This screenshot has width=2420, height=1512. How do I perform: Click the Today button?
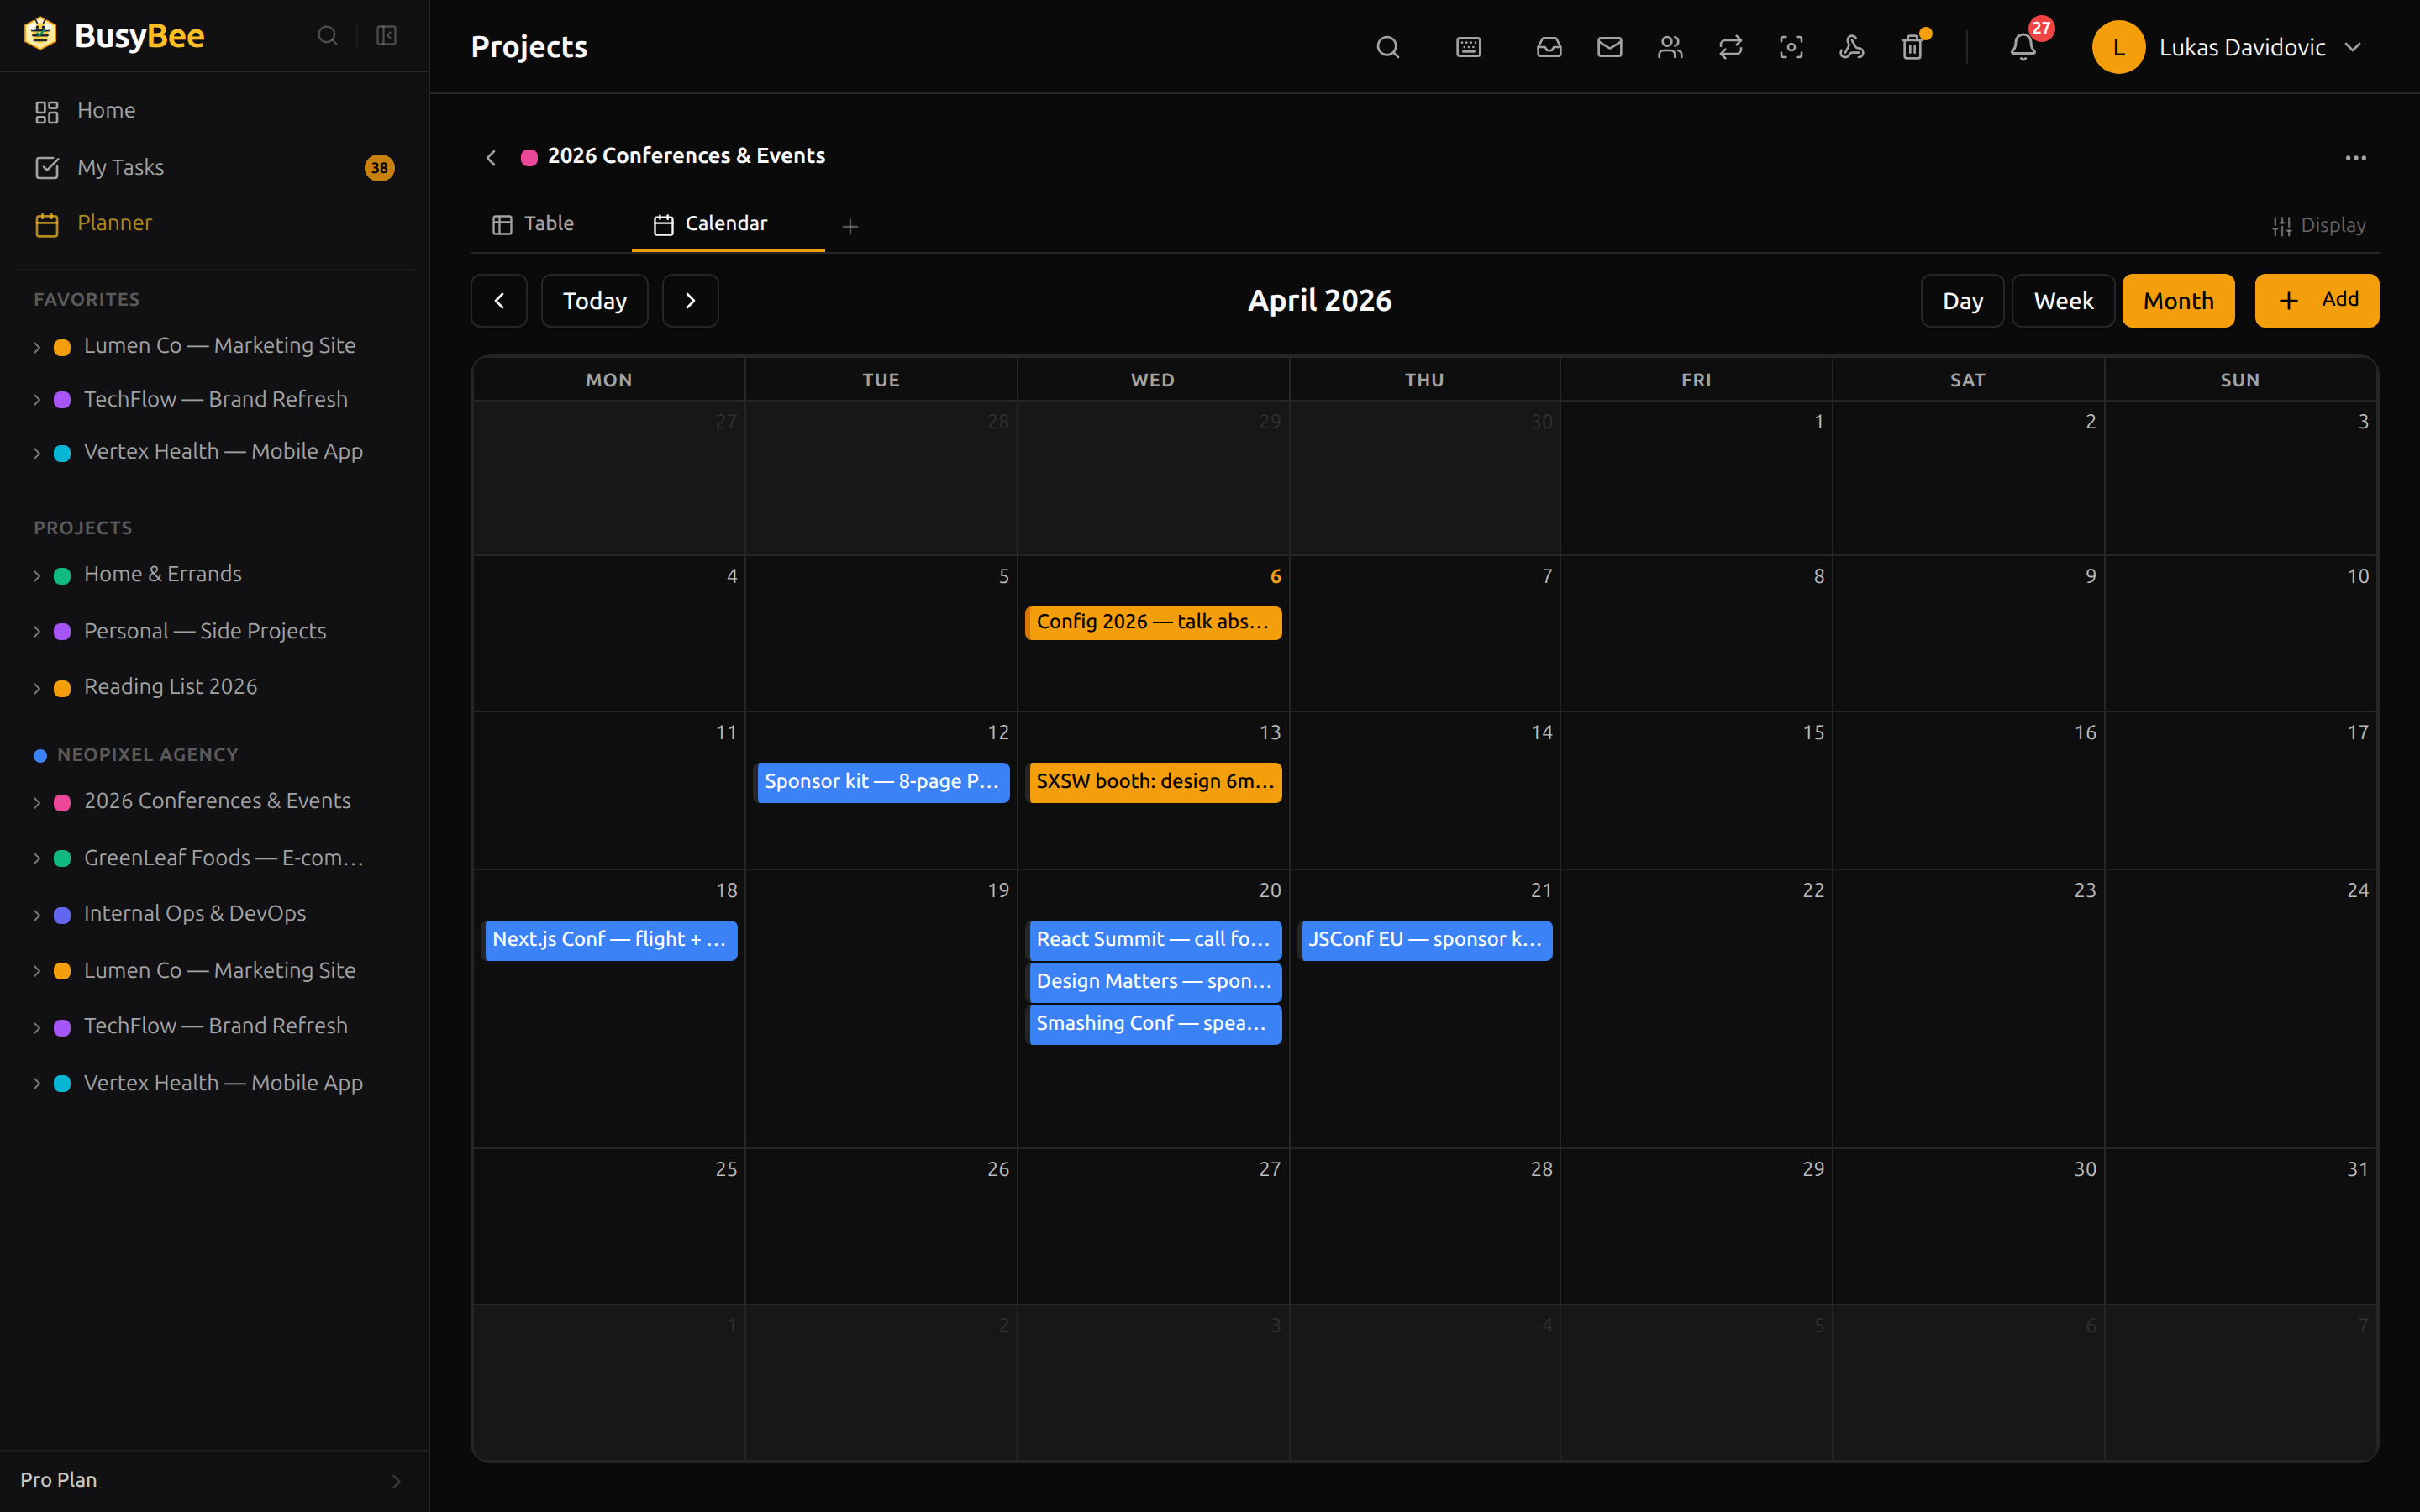(x=595, y=301)
